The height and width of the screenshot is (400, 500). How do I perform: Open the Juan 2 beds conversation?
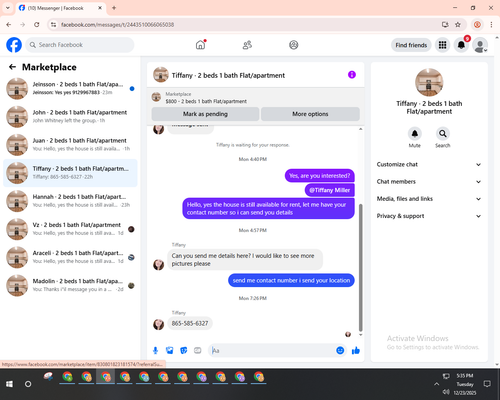click(70, 145)
